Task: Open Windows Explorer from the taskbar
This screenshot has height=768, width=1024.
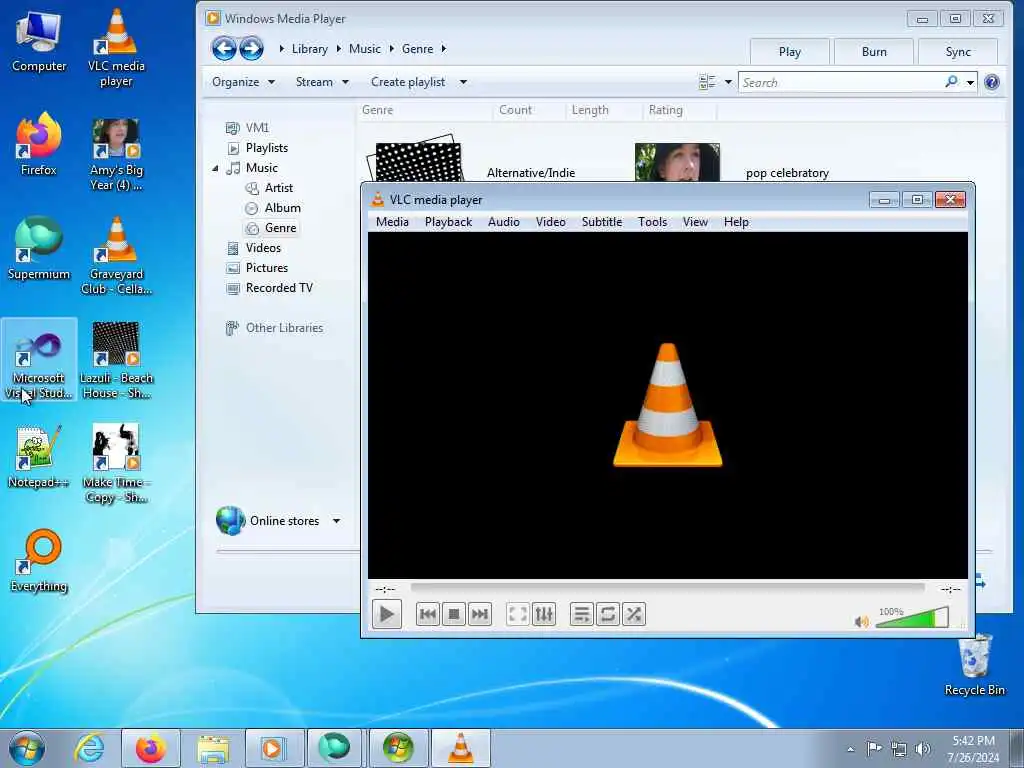Action: tap(213, 748)
